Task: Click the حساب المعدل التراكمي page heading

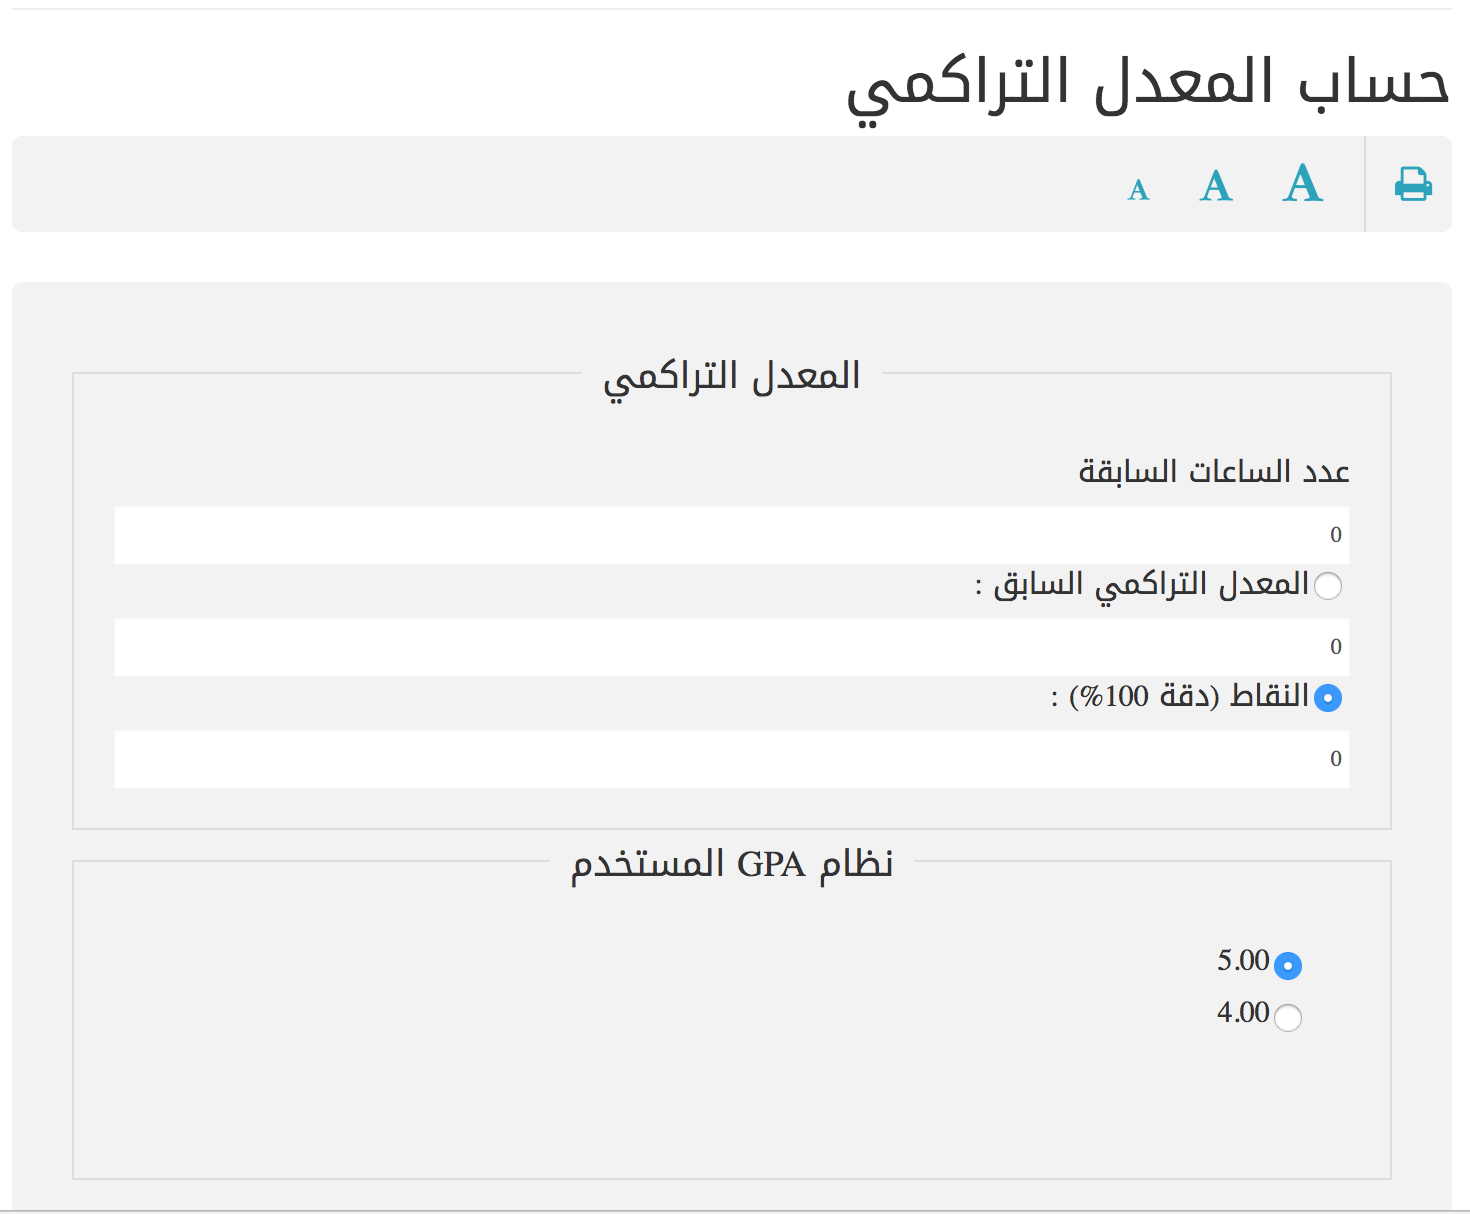Action: coord(1147,84)
